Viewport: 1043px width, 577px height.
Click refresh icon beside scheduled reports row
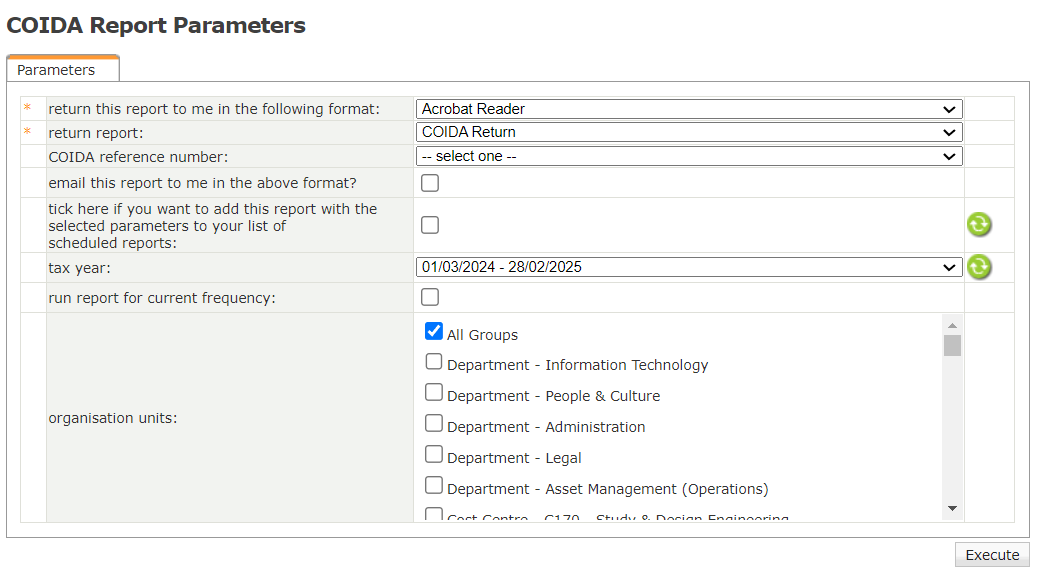tap(979, 225)
